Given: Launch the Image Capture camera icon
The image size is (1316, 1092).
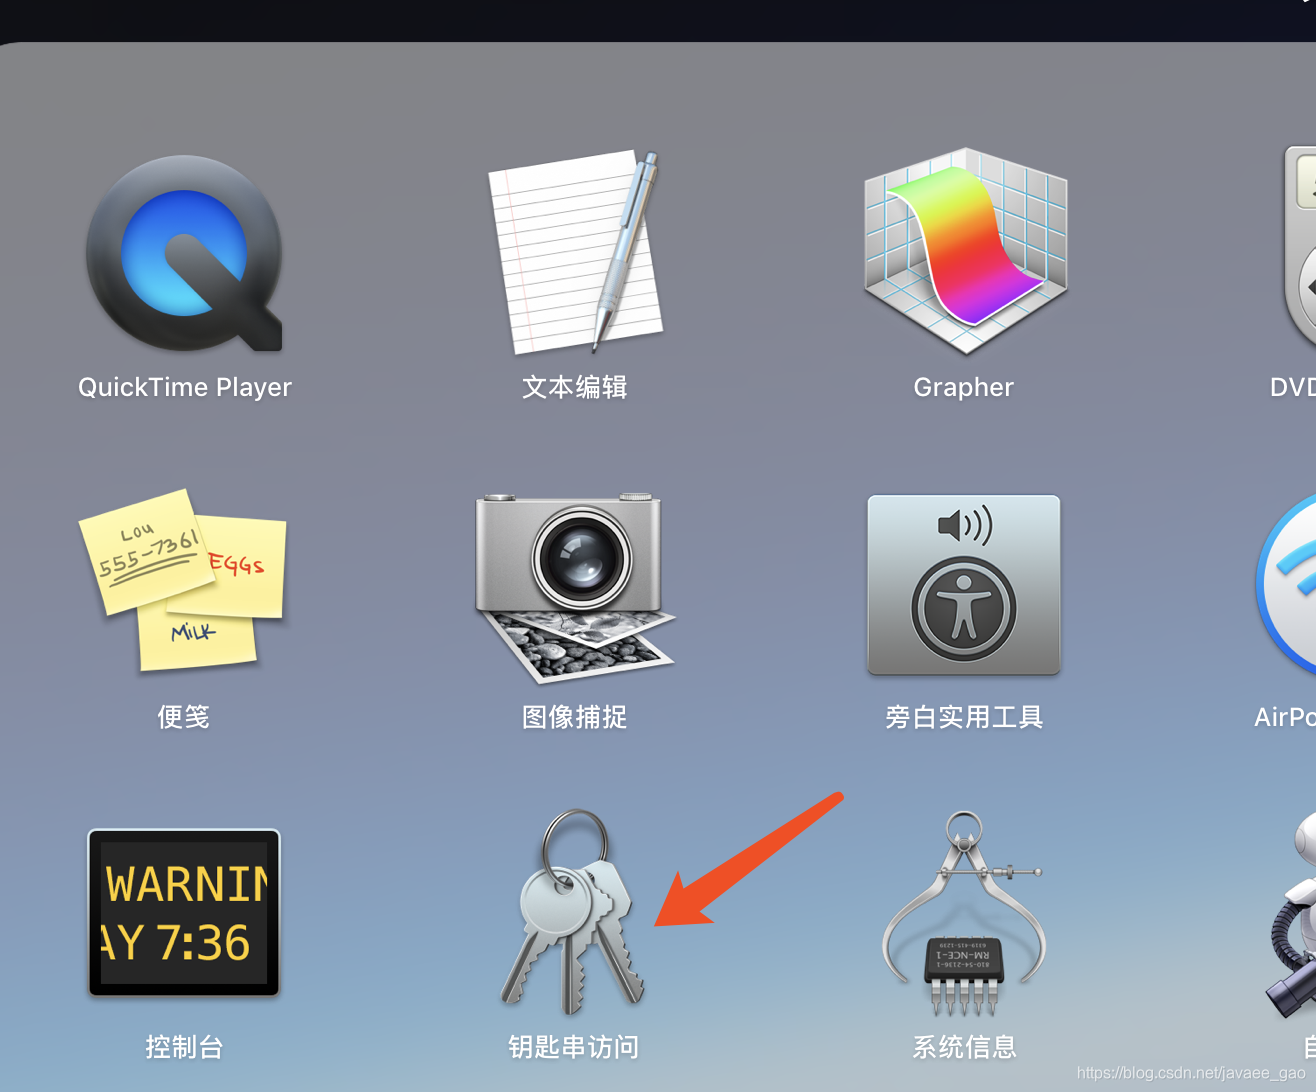Looking at the screenshot, I should pos(575,587).
